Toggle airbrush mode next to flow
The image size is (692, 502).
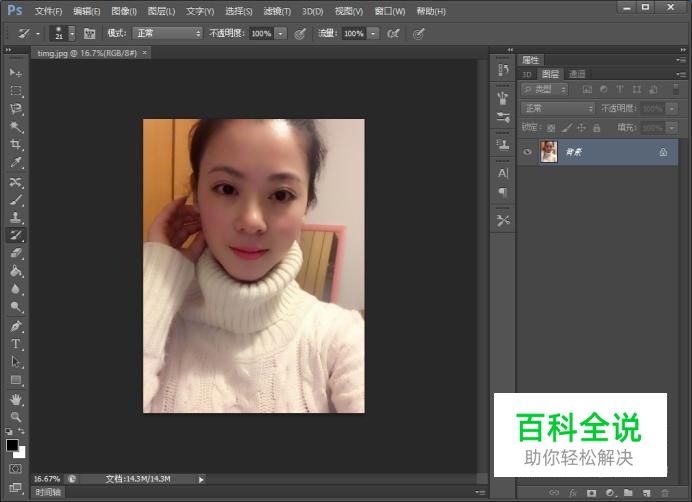(394, 33)
